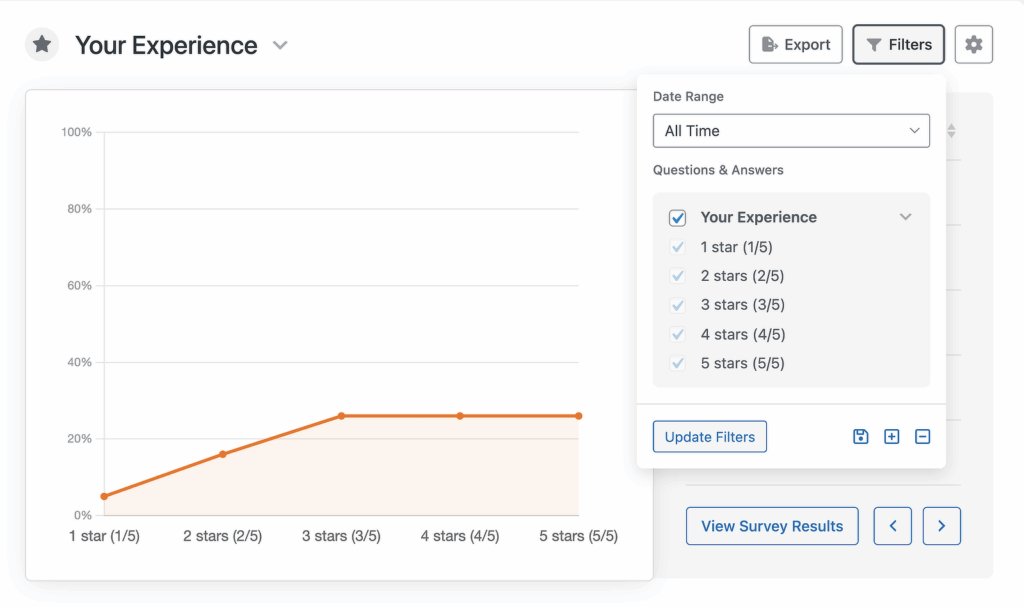Open the settings gear menu
The image size is (1024, 607).
[973, 45]
